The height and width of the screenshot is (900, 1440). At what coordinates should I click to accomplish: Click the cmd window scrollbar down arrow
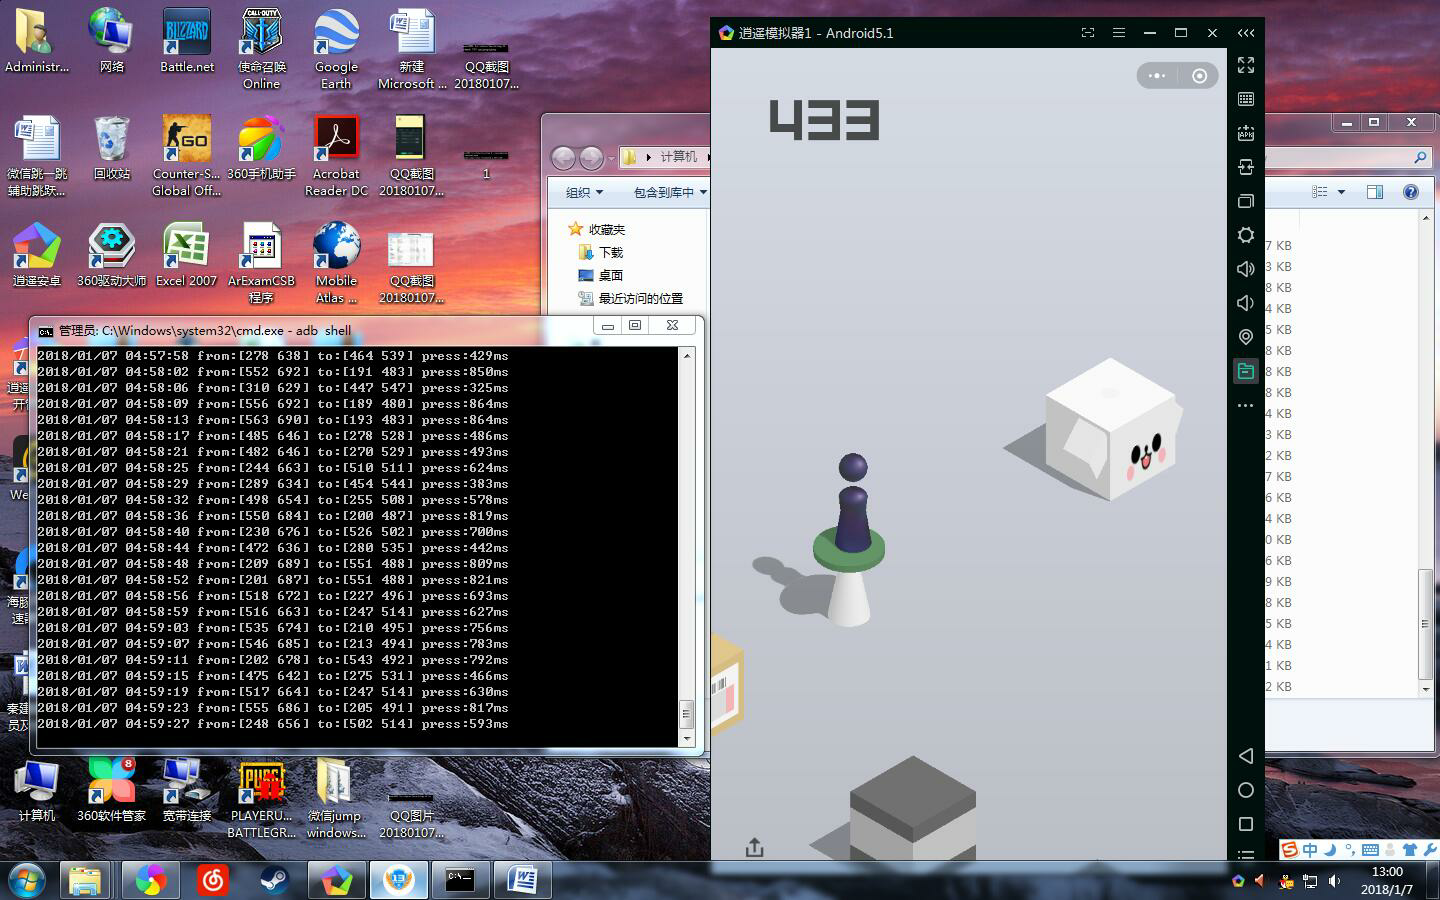pyautogui.click(x=686, y=738)
